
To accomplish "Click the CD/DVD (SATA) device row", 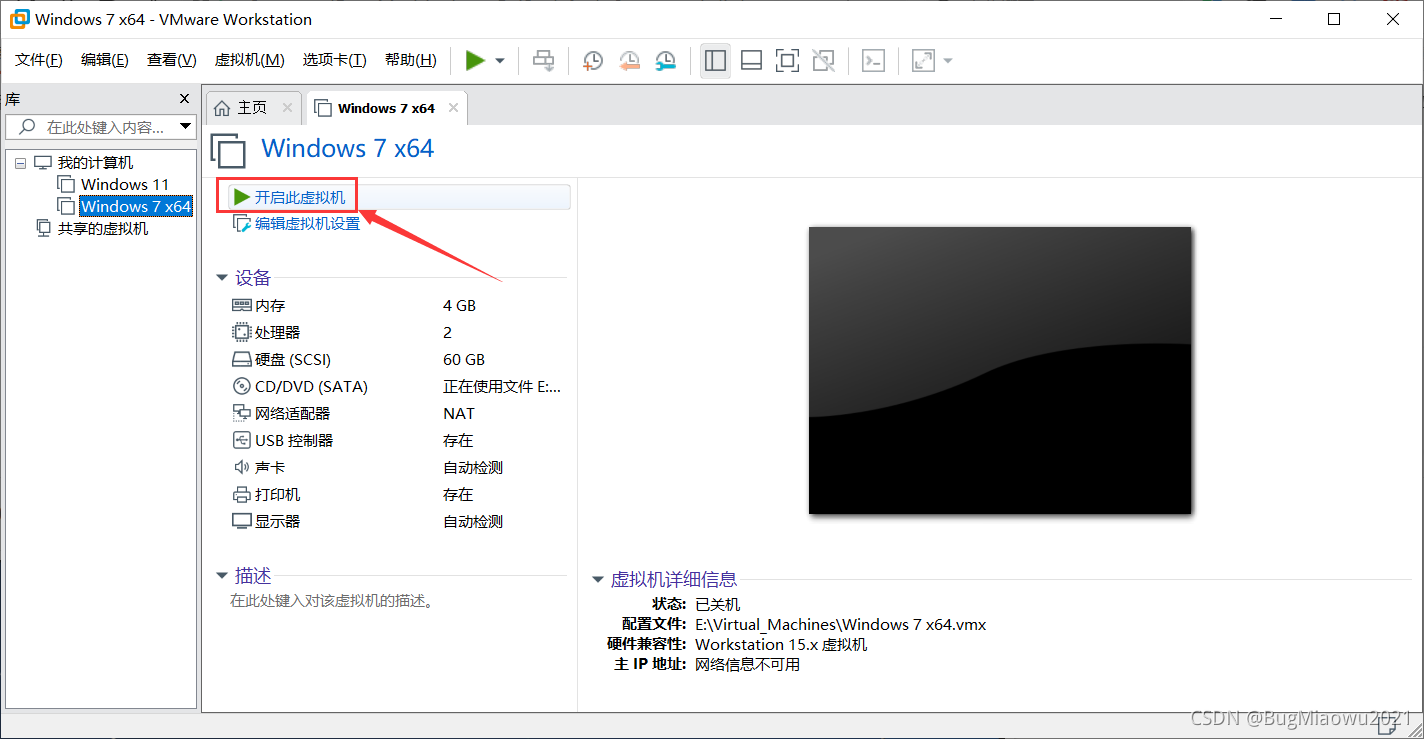I will [398, 386].
